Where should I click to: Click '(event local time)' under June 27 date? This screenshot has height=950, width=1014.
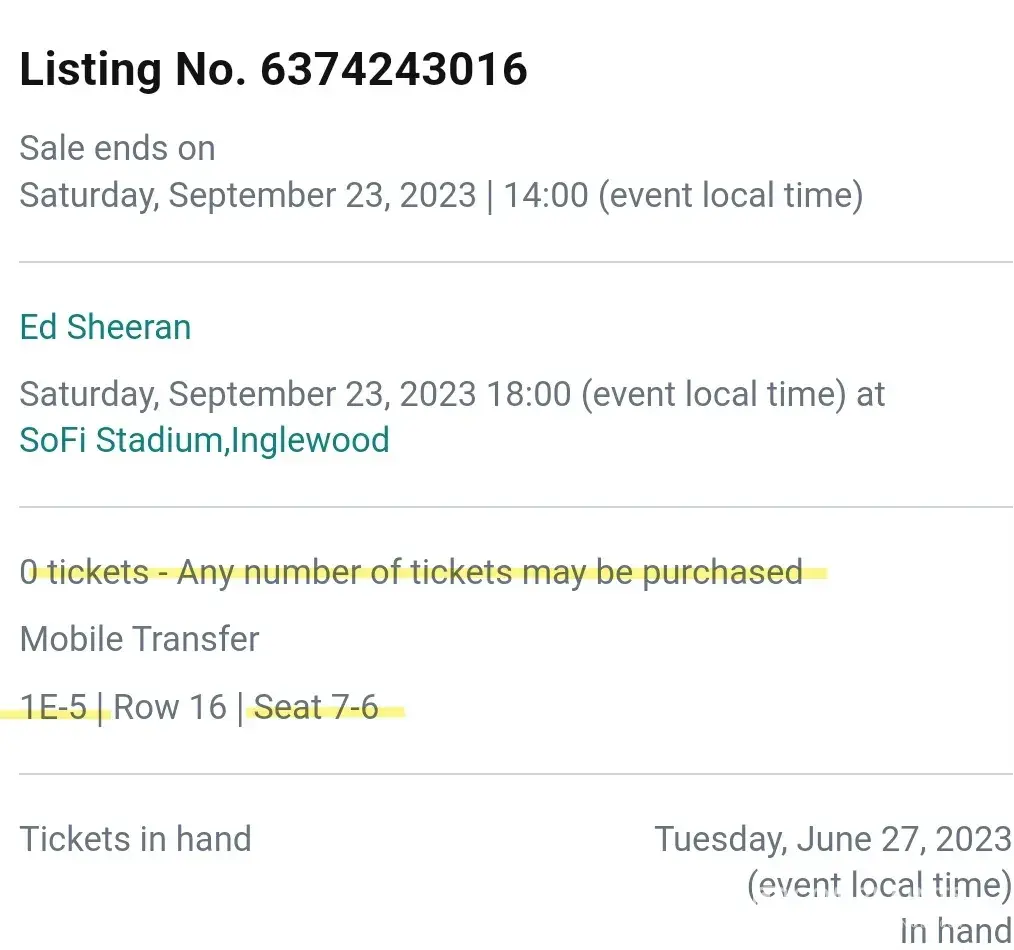tap(879, 885)
